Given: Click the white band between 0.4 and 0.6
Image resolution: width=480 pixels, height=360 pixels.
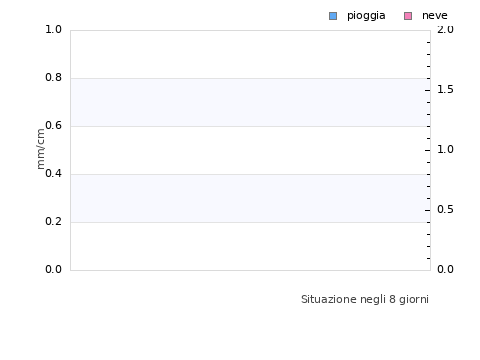Looking at the screenshot, I should (250, 150).
